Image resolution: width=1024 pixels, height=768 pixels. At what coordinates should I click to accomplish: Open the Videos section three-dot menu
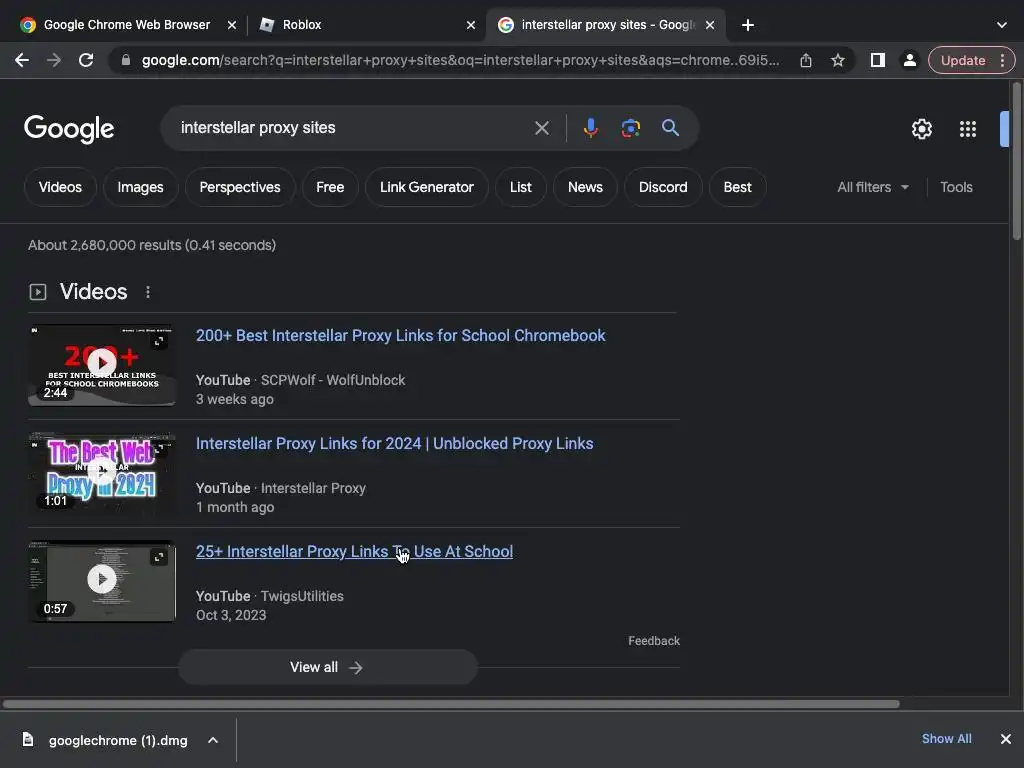pos(148,292)
